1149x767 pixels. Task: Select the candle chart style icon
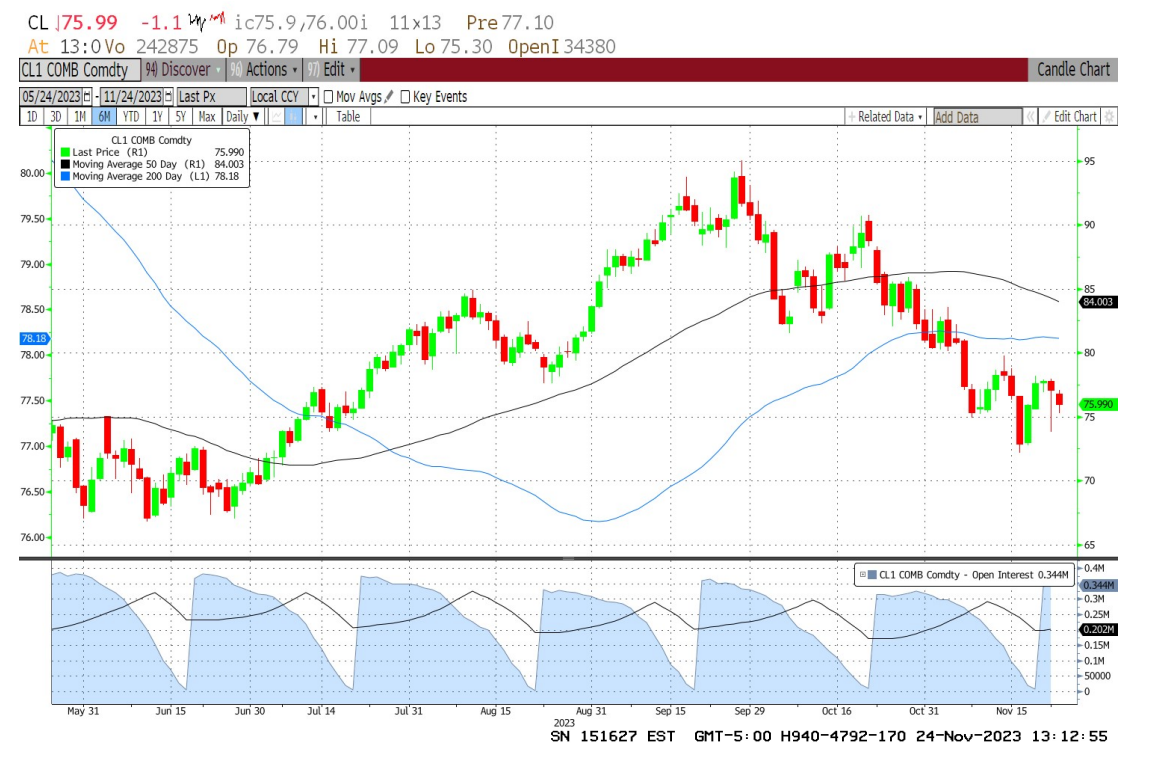(x=293, y=116)
